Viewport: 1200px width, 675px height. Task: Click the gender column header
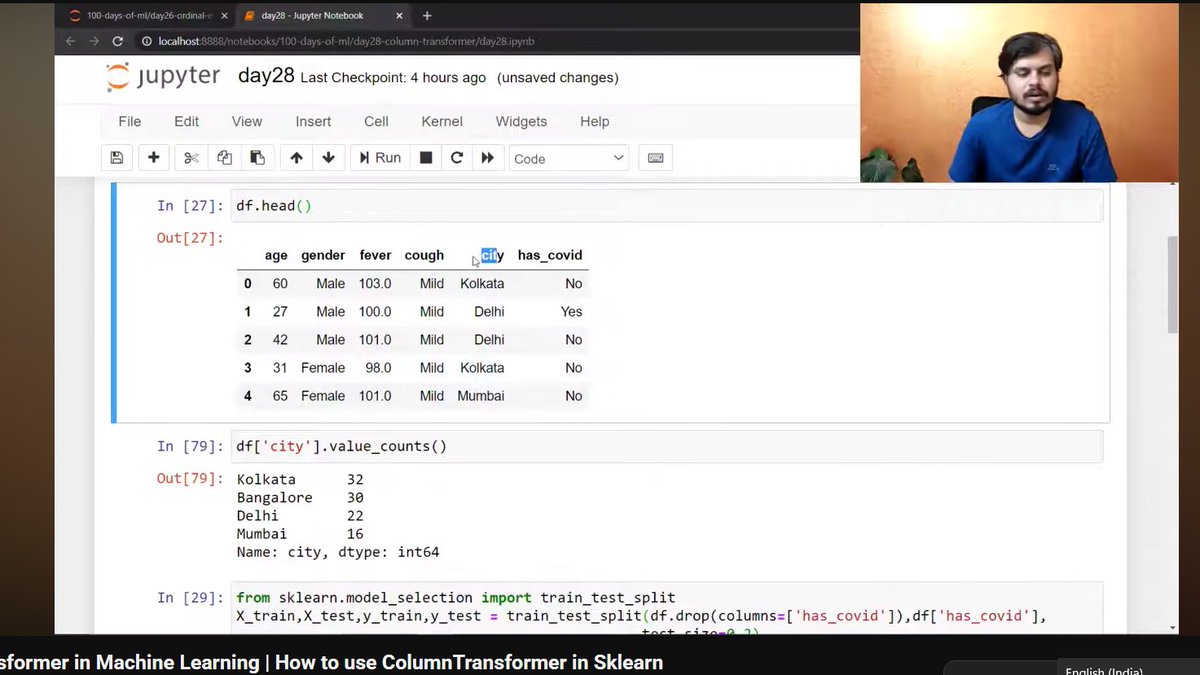[x=323, y=255]
